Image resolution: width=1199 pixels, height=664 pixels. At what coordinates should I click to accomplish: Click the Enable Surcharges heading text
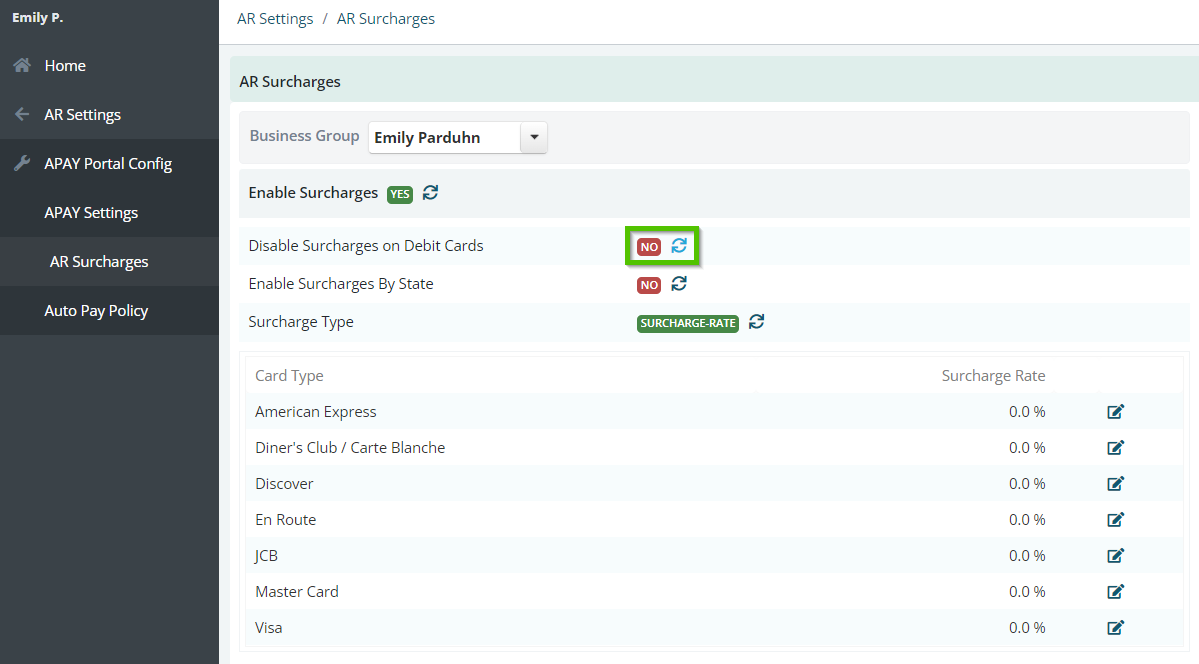click(x=314, y=193)
